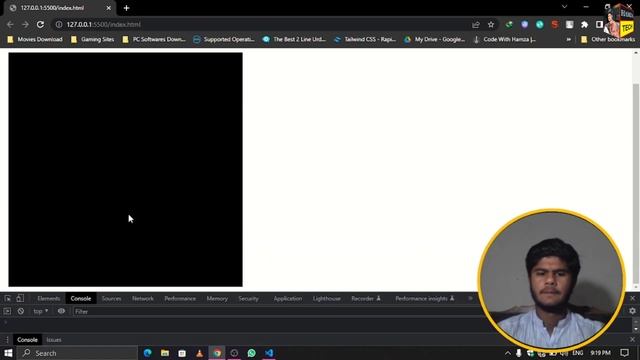Open the Tailwind CSS bookmark
Image resolution: width=640 pixels, height=360 pixels.
tap(365, 40)
